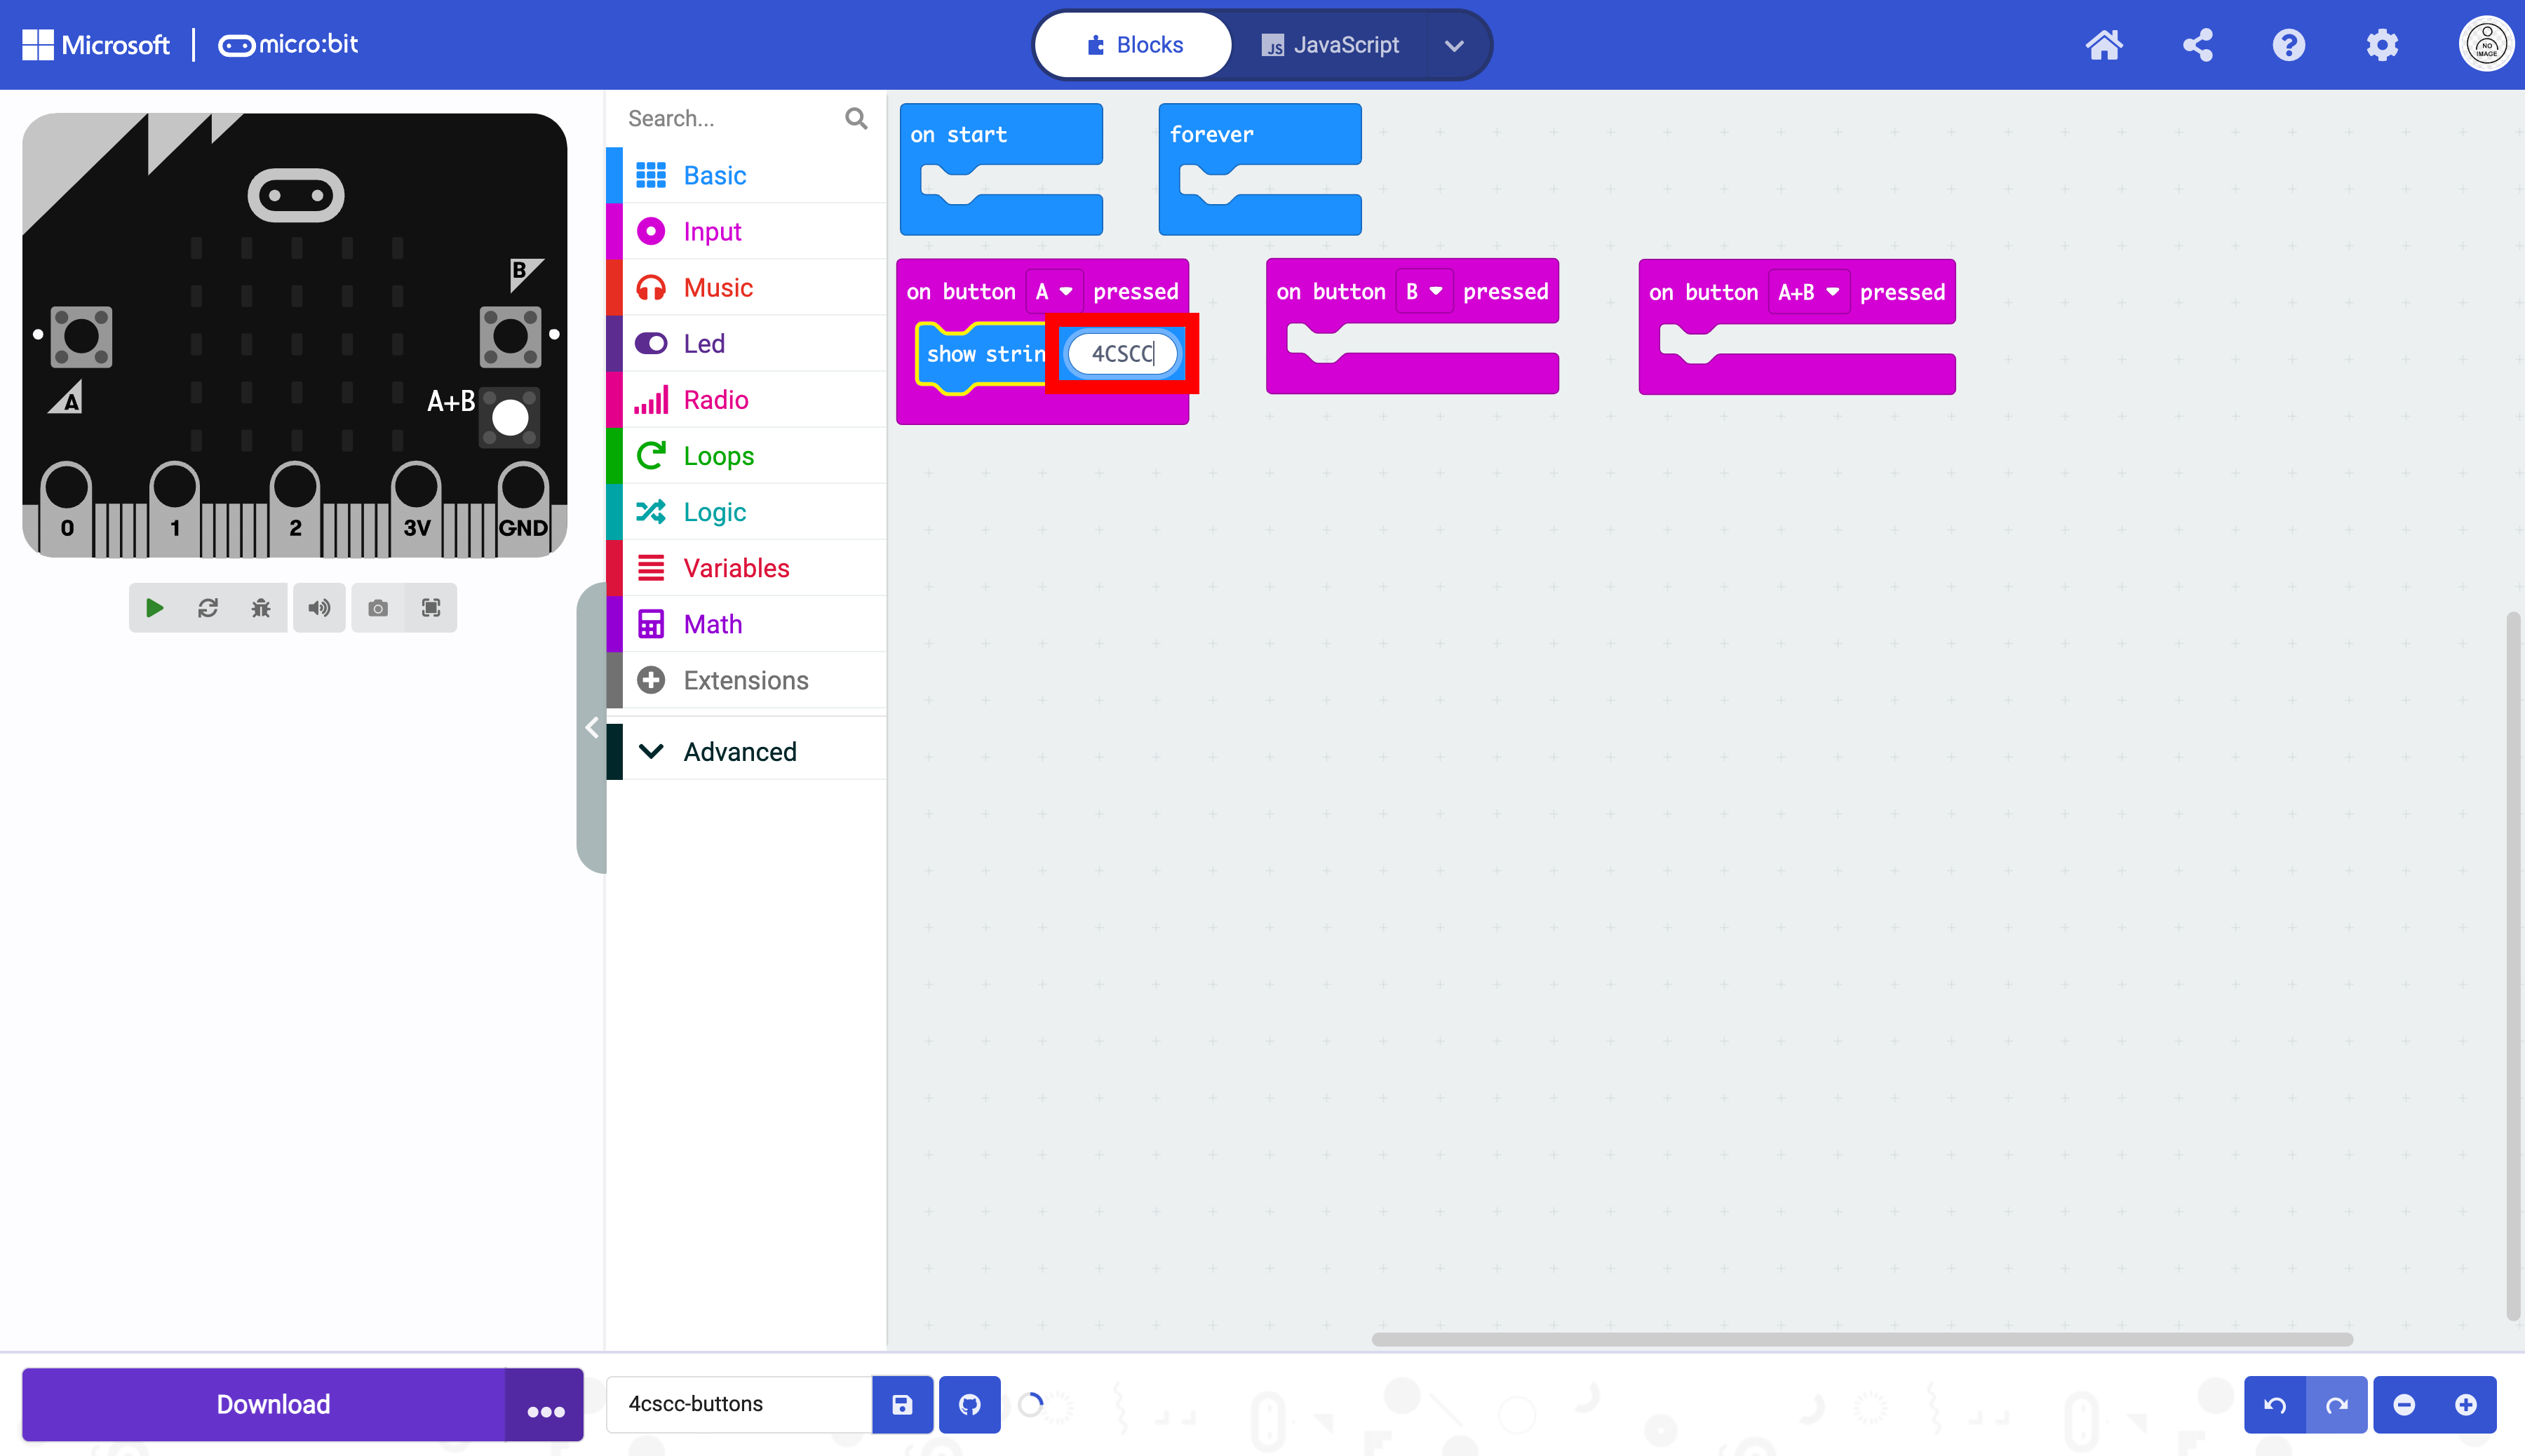Zoom out the workspace

[x=2404, y=1404]
